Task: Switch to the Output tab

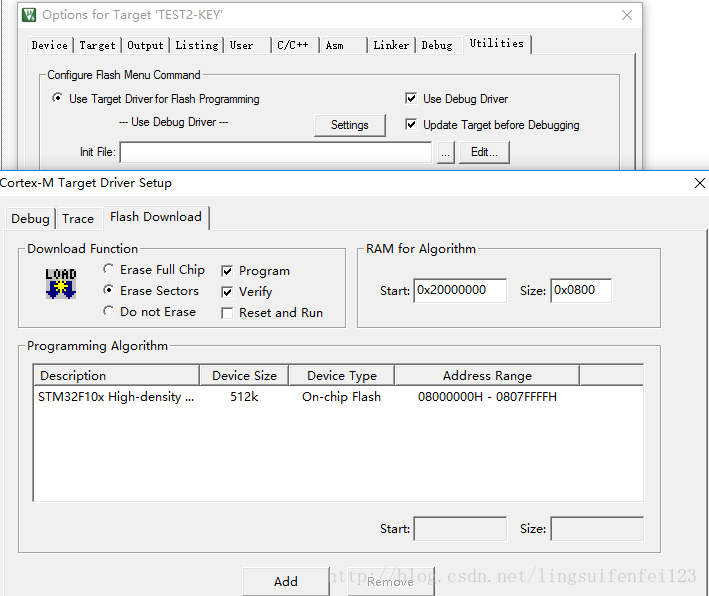Action: pos(145,45)
